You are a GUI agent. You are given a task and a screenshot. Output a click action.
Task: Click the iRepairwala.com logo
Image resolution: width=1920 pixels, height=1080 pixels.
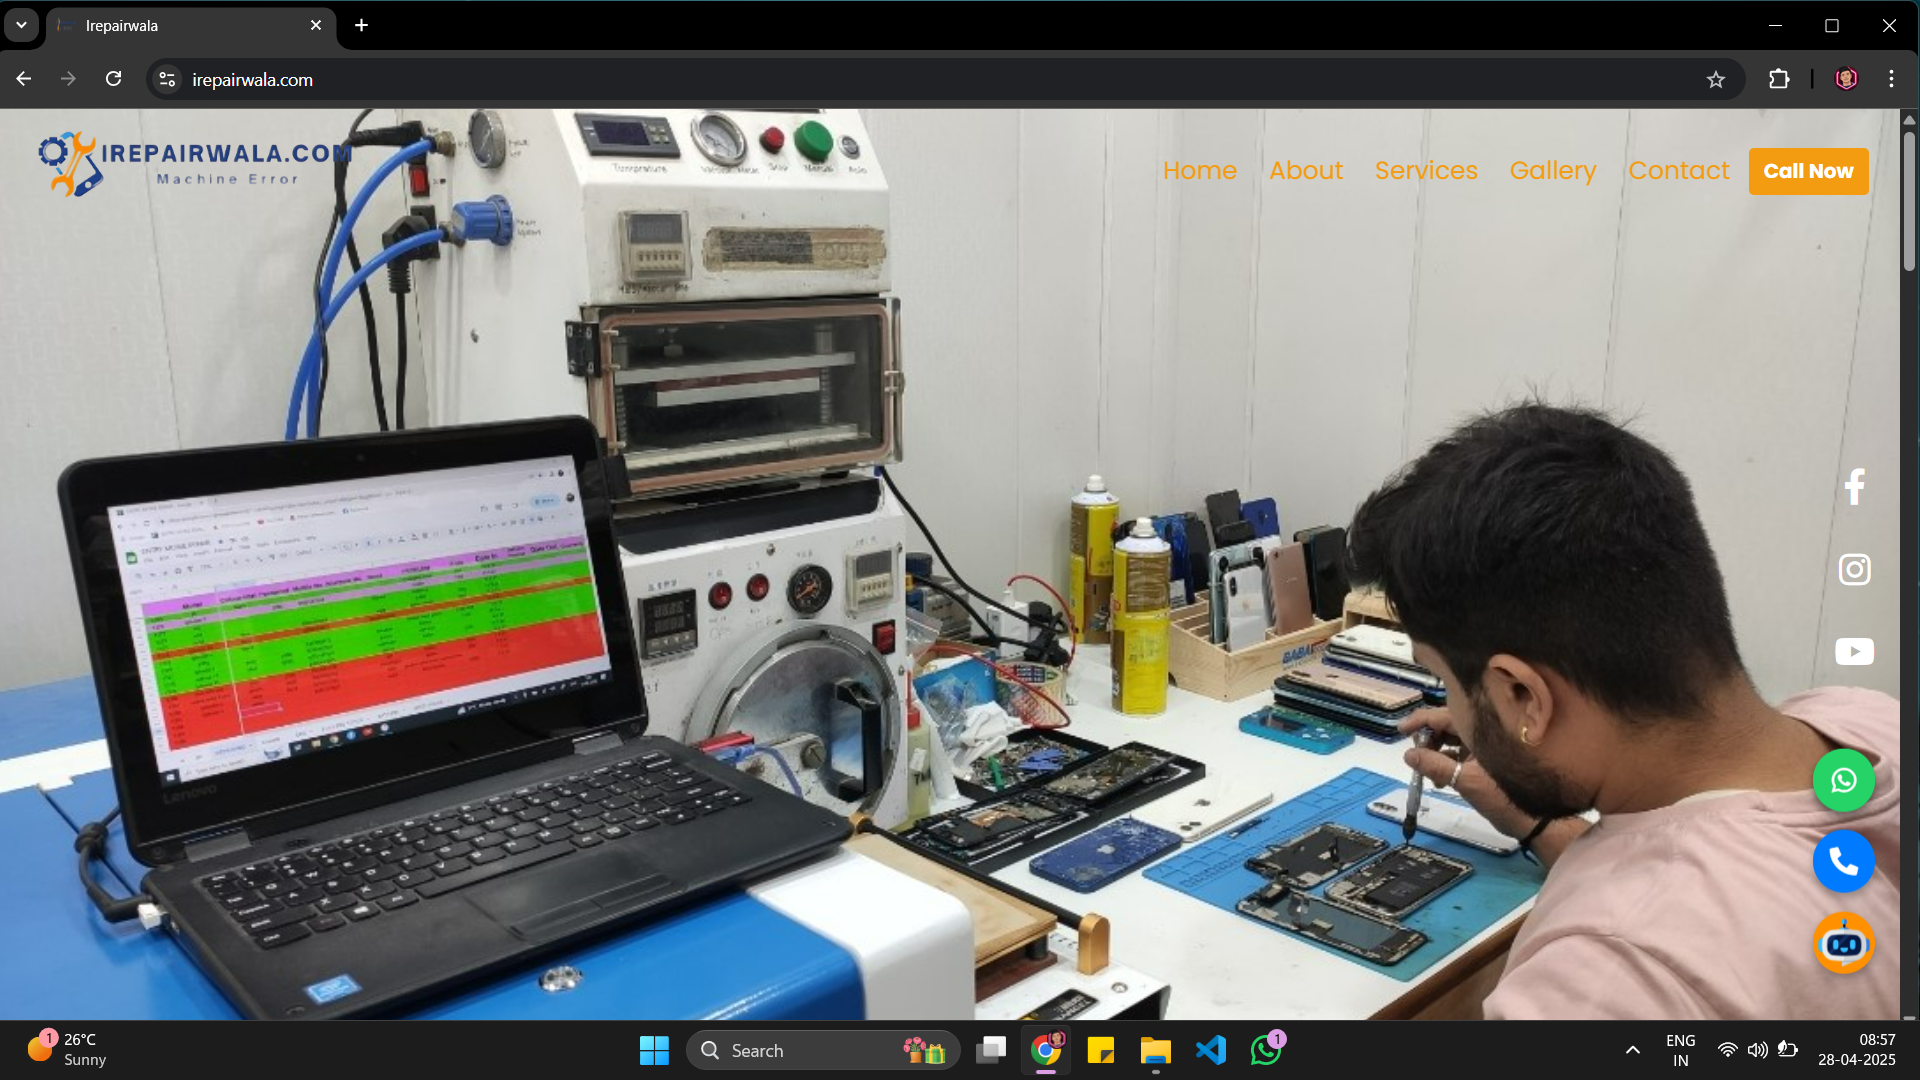tap(195, 164)
